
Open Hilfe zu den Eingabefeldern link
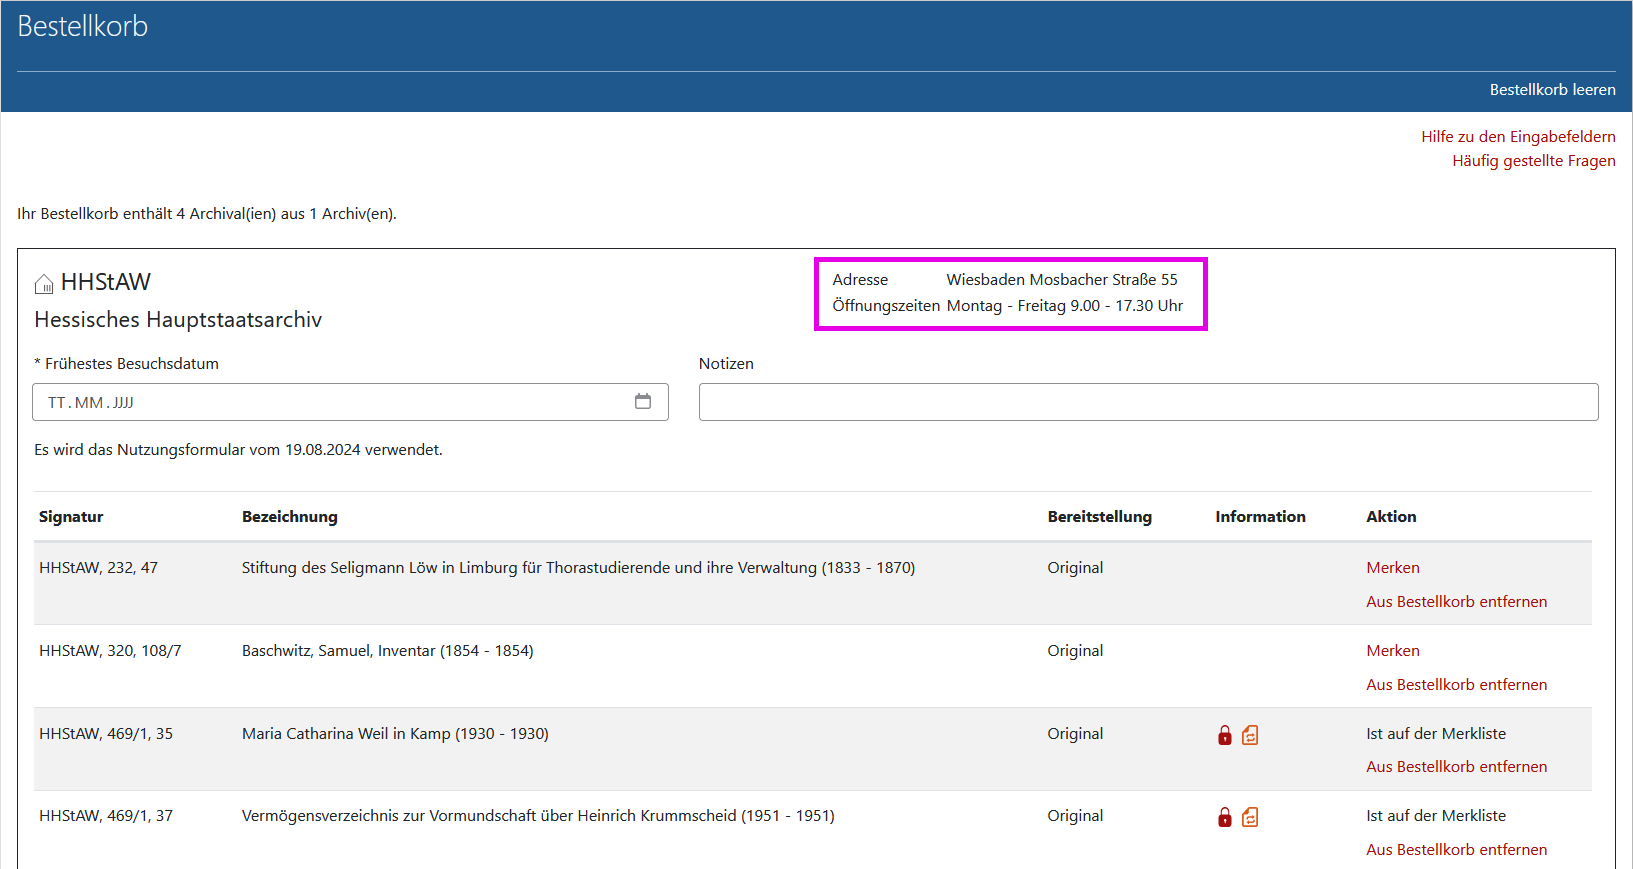[x=1518, y=137]
